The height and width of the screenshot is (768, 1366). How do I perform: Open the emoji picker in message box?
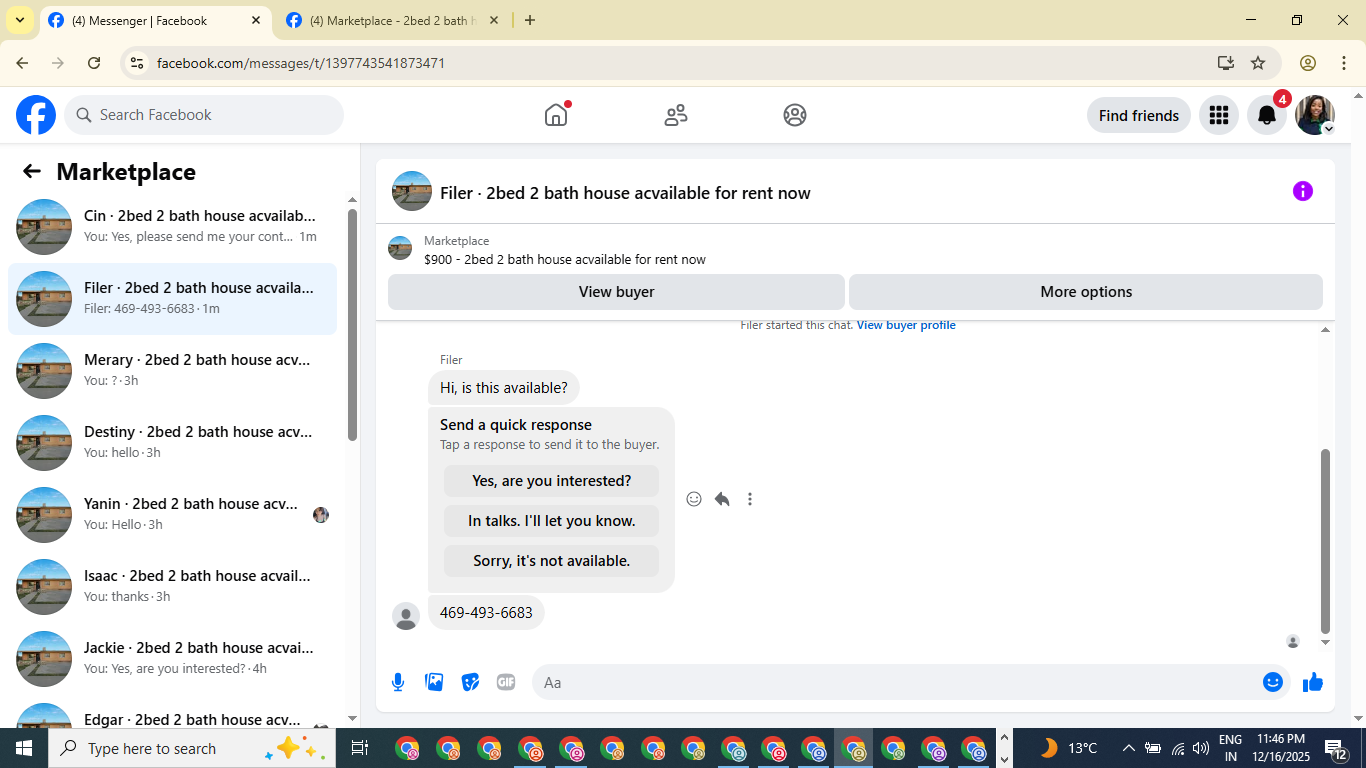point(1273,682)
